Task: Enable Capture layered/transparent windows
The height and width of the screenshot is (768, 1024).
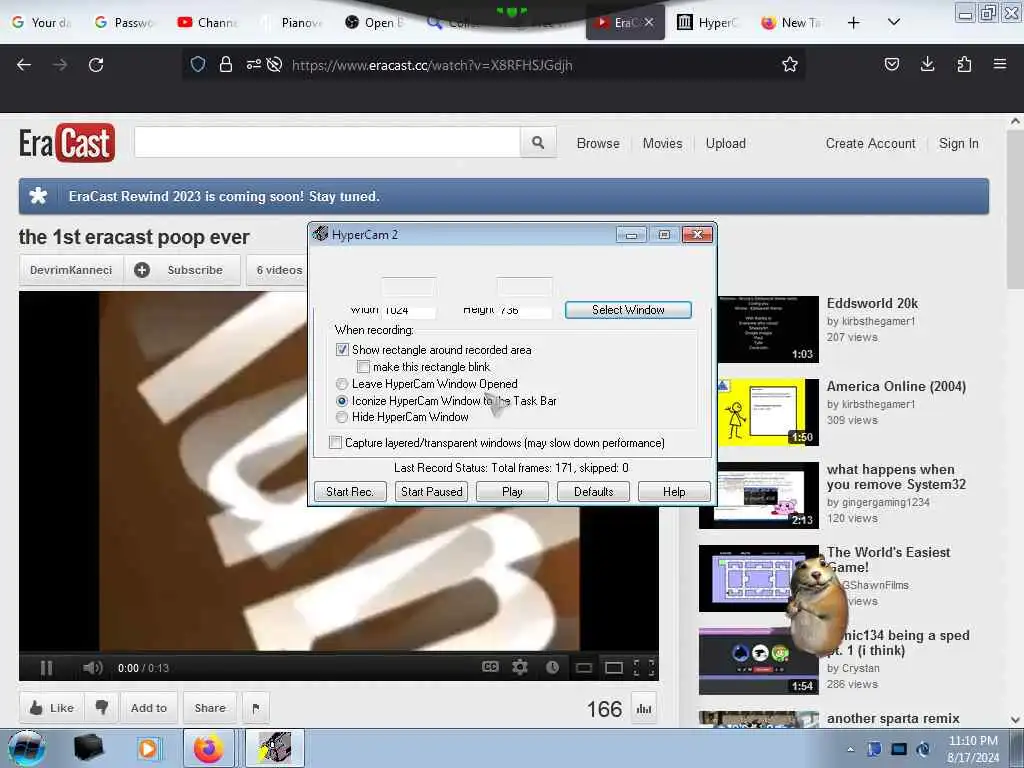Action: tap(336, 442)
